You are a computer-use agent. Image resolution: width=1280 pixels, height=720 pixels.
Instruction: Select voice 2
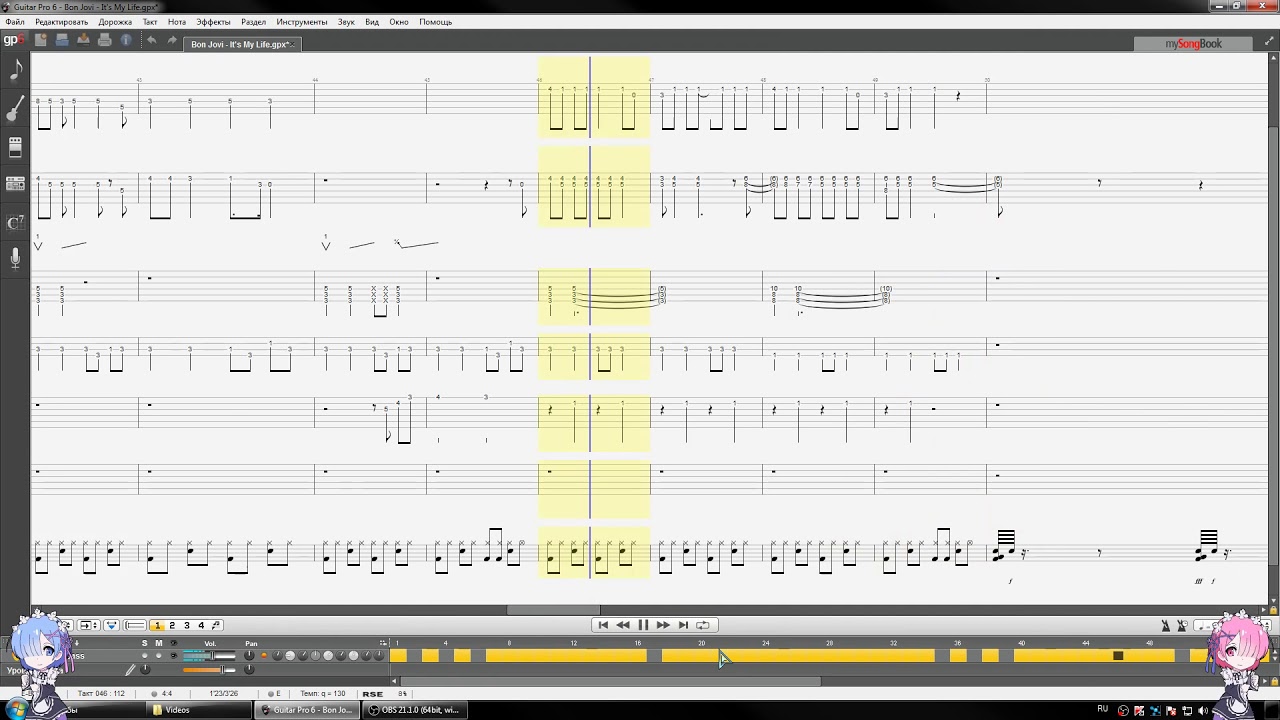coord(172,625)
